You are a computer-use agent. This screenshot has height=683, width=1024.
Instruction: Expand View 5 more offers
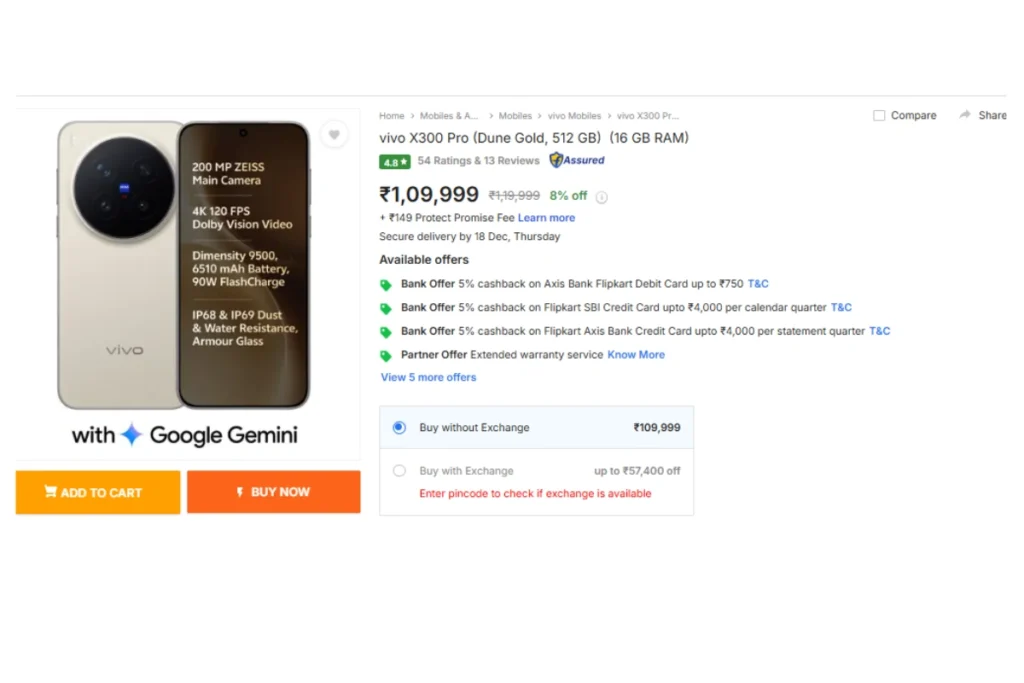pos(428,378)
